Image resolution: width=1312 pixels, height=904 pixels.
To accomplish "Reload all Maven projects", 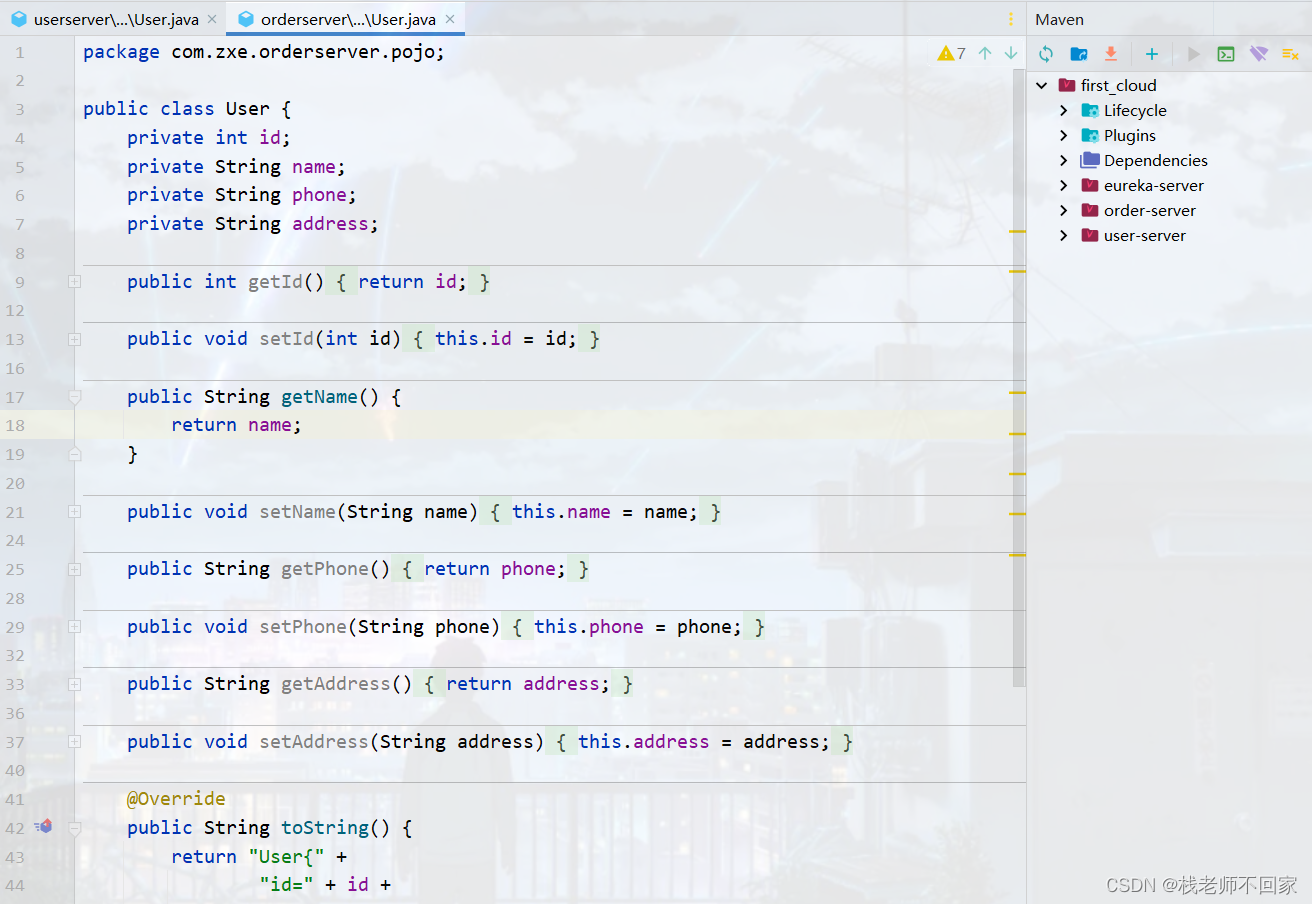I will (x=1046, y=54).
